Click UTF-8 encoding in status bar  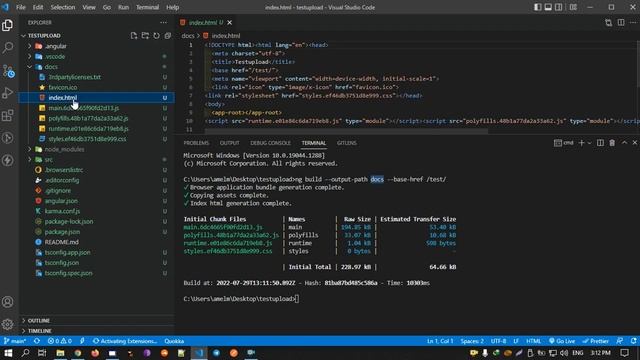(498, 341)
